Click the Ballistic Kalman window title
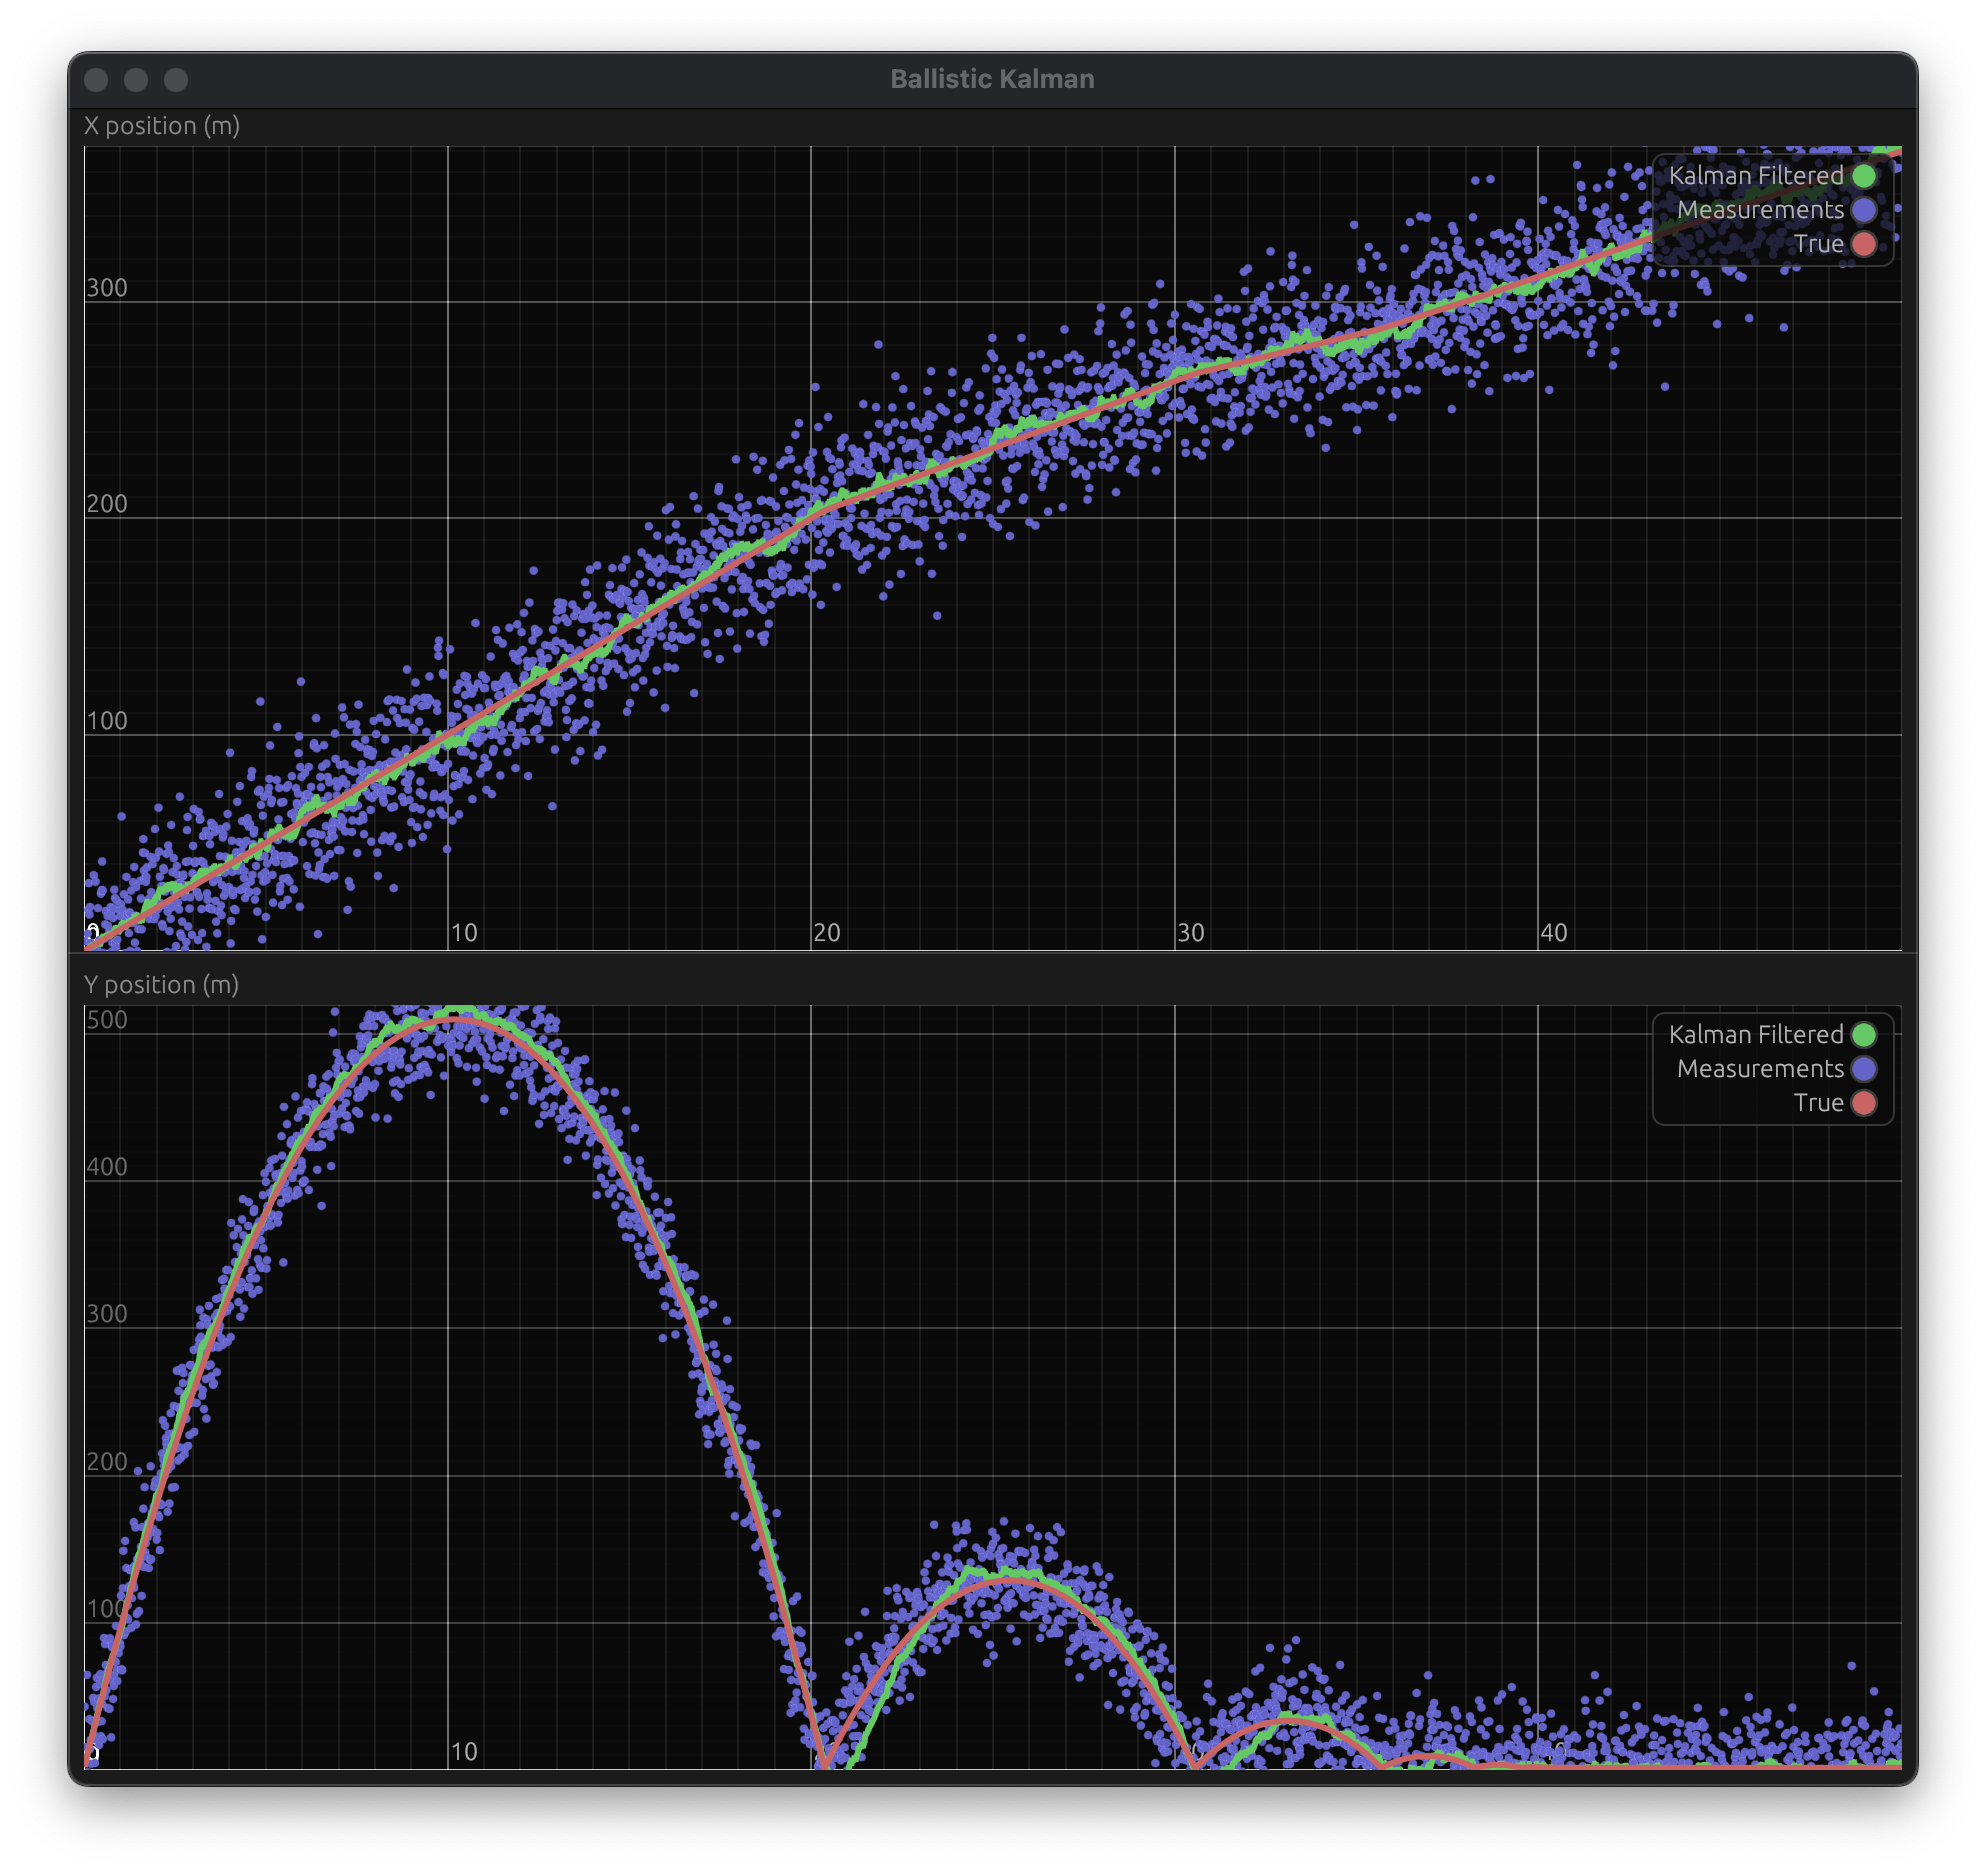The width and height of the screenshot is (1986, 1870). point(992,80)
